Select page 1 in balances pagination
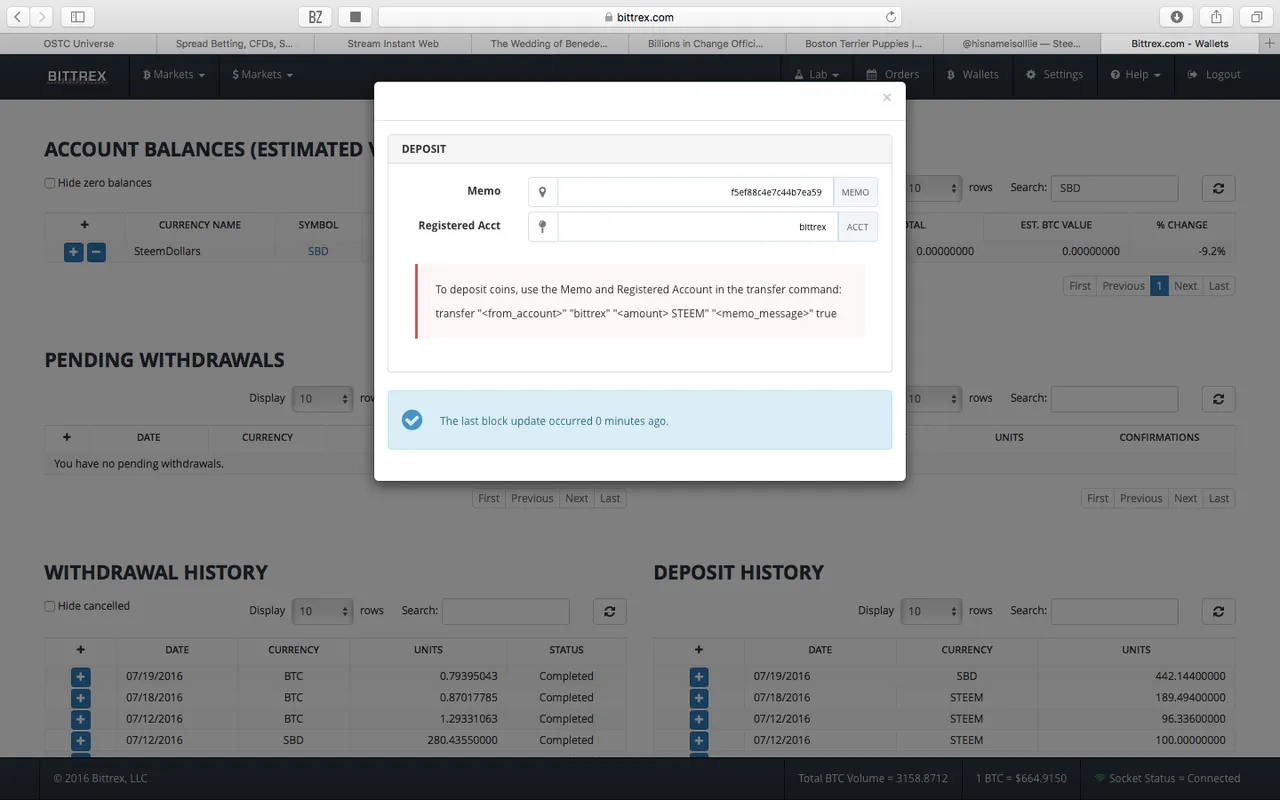1280x800 pixels. (1159, 286)
